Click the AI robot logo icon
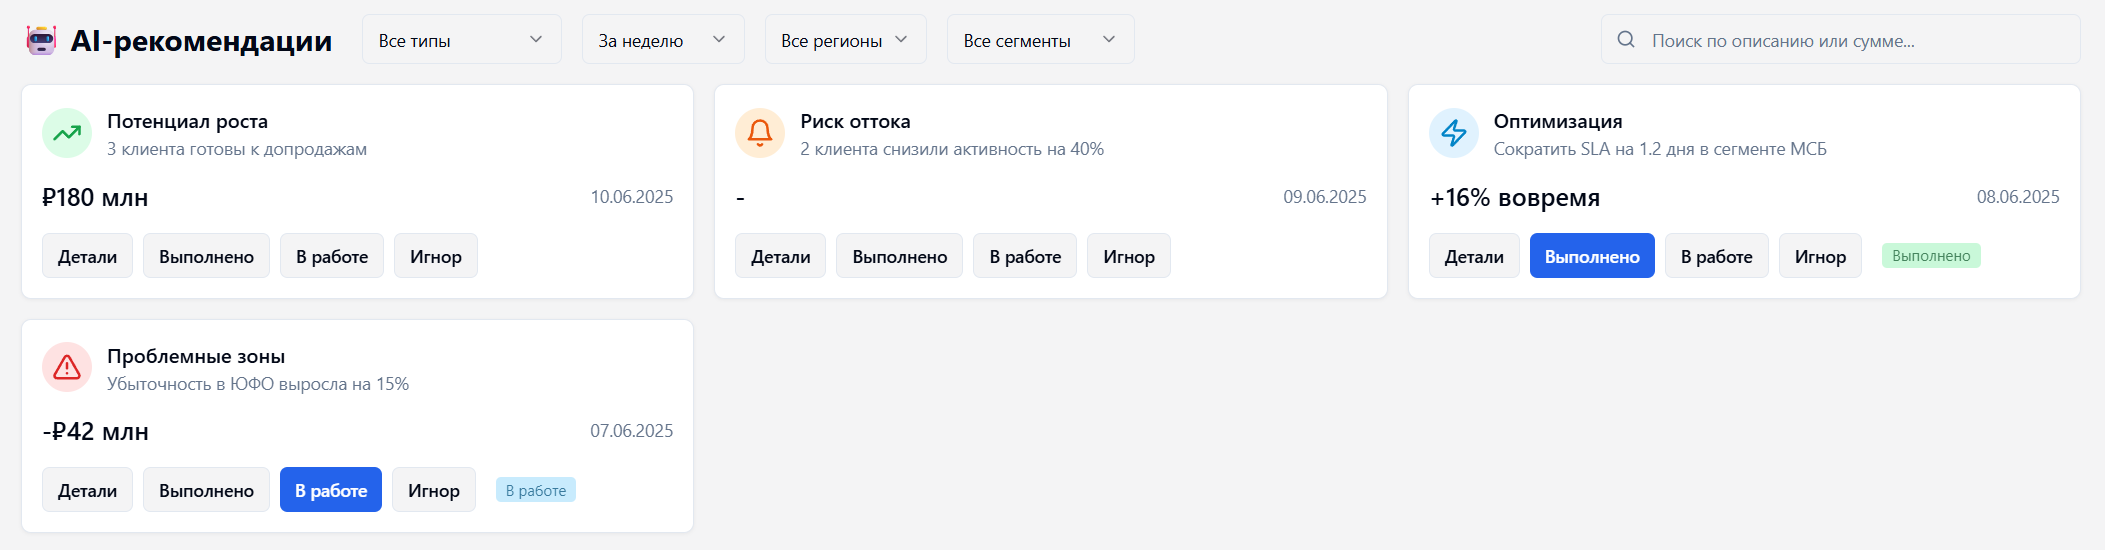The height and width of the screenshot is (550, 2105). pyautogui.click(x=41, y=40)
